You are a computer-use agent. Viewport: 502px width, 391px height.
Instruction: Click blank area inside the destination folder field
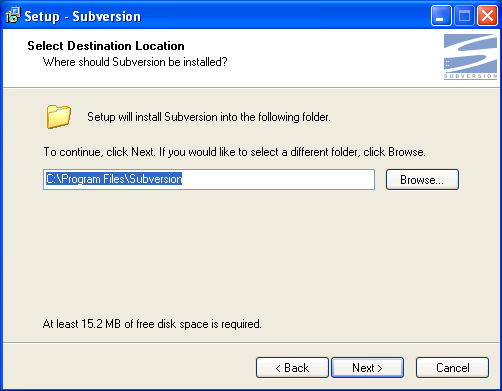click(x=278, y=179)
